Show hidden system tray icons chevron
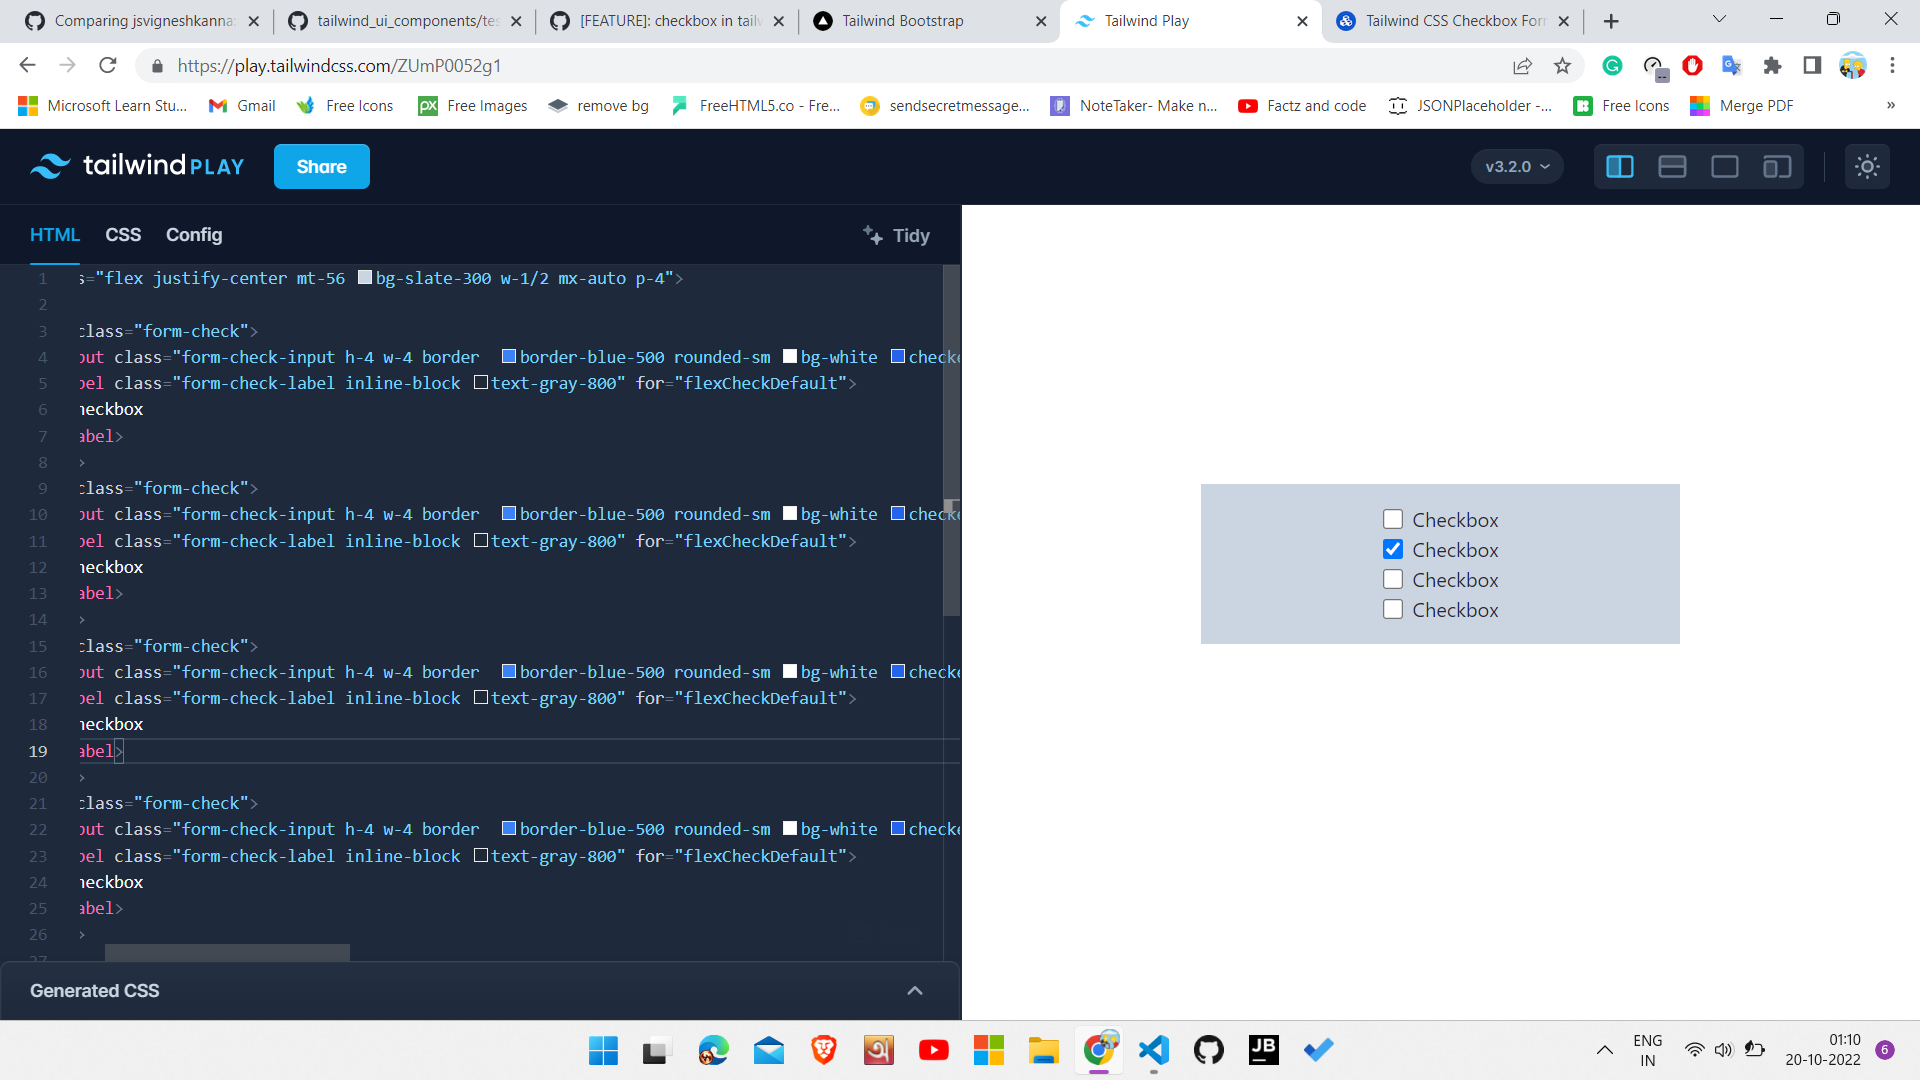 pyautogui.click(x=1604, y=1050)
